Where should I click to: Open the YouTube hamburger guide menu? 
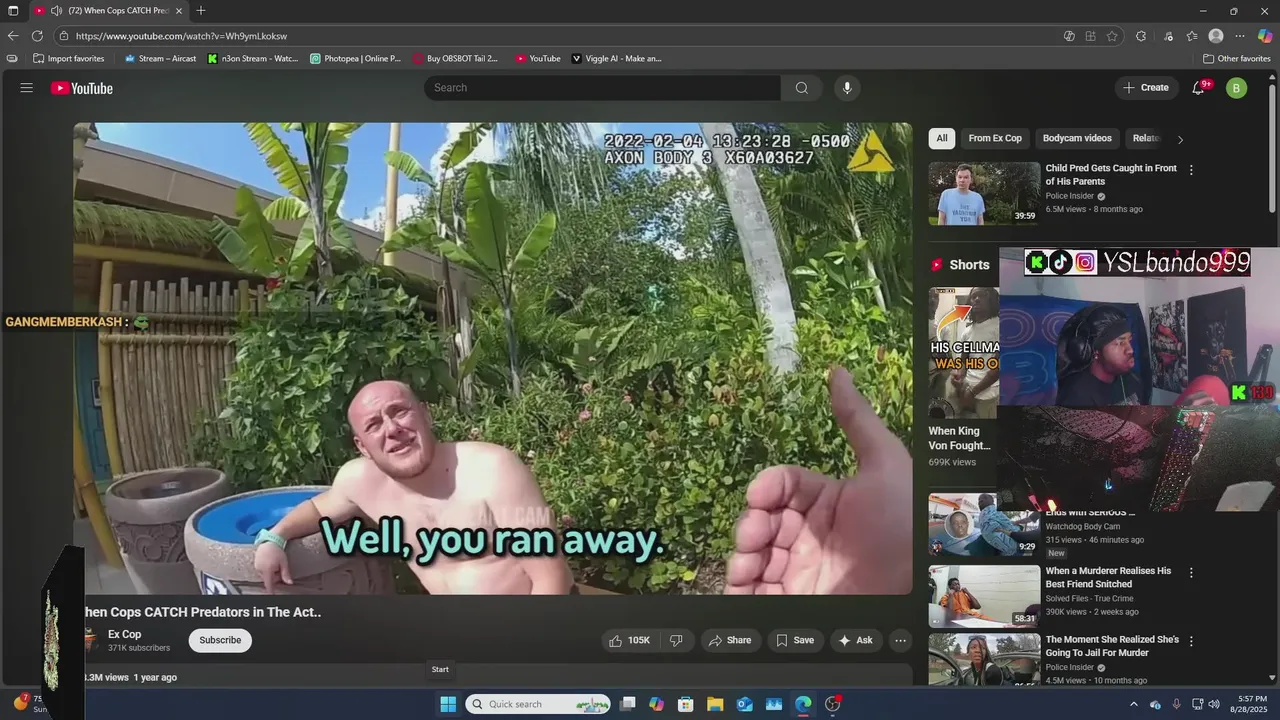26,88
